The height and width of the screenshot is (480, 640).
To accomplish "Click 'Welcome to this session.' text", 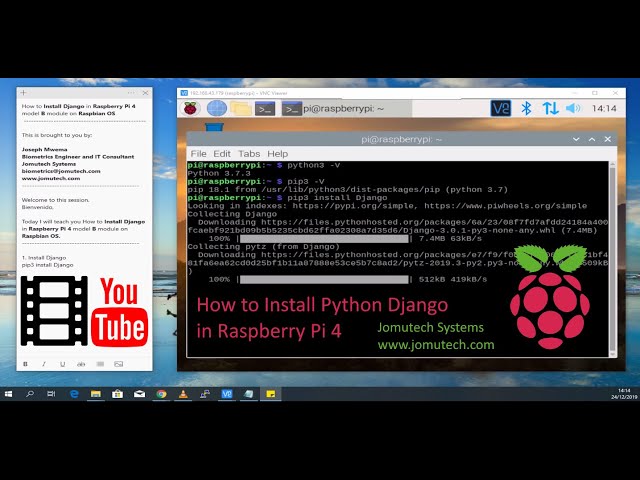I will [56, 200].
